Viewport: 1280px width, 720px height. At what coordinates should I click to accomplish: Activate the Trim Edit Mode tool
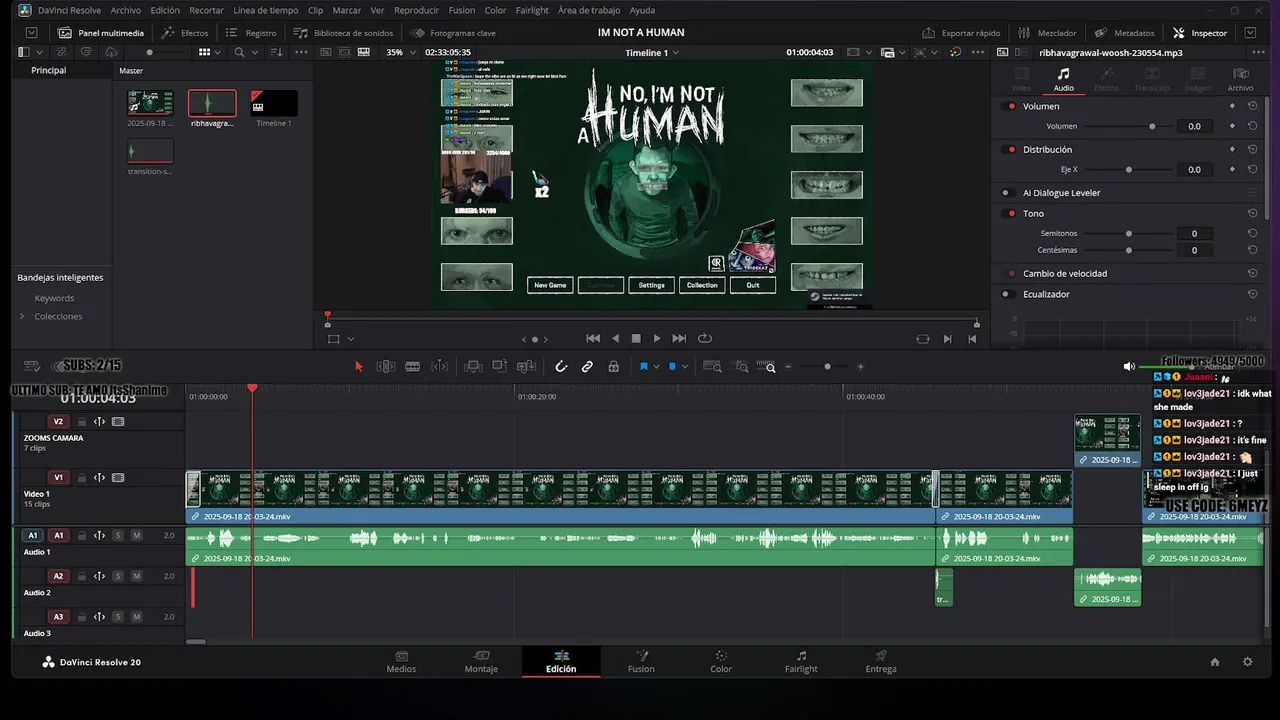click(x=385, y=367)
